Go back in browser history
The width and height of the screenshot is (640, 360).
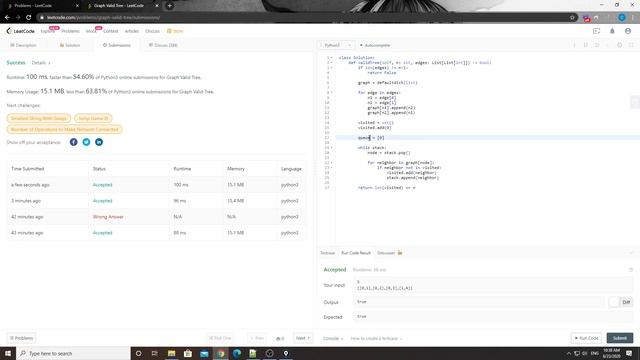click(7, 18)
